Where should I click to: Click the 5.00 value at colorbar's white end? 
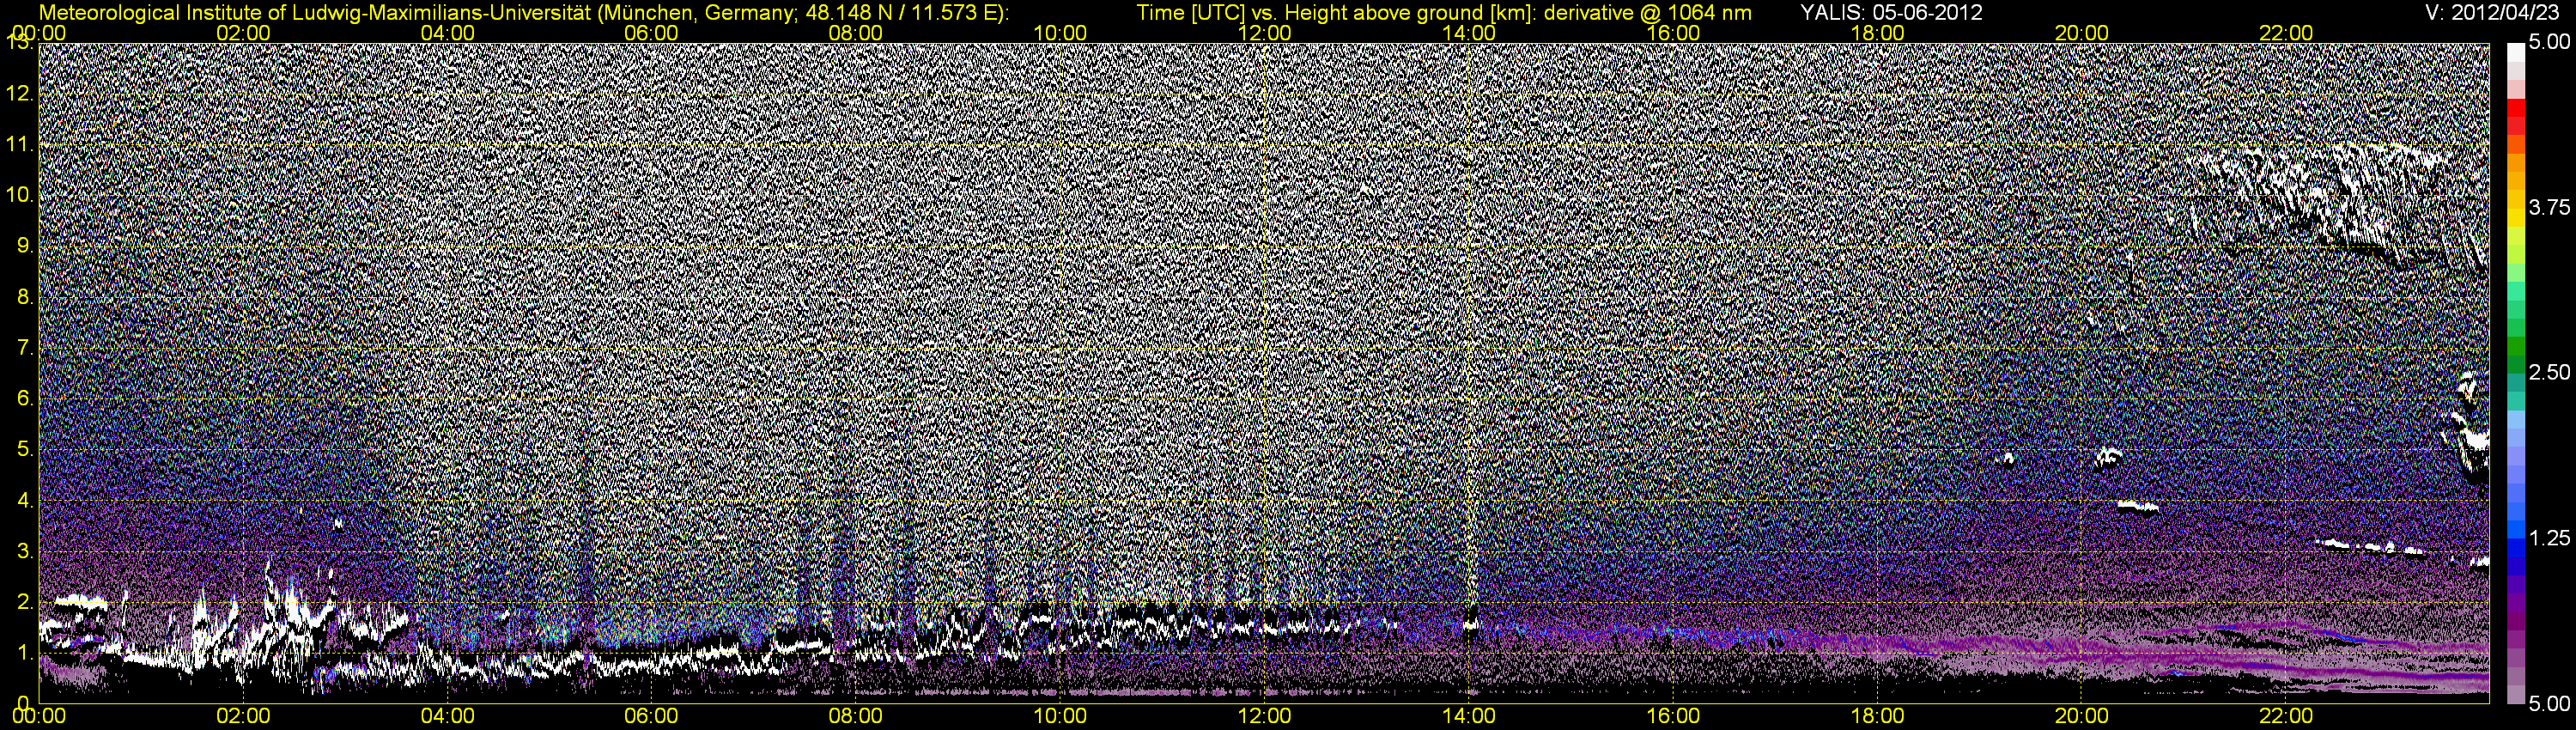[2549, 42]
